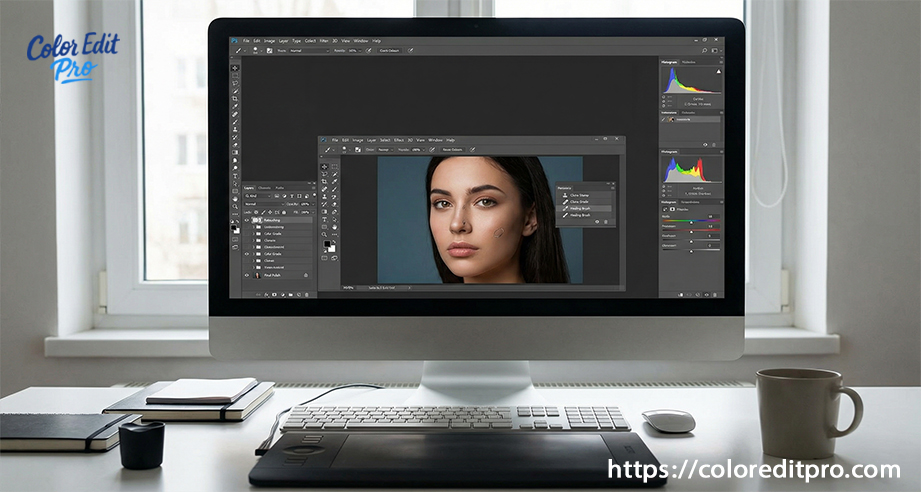
Task: Click zoom percentage field in front window status bar
Action: tap(347, 288)
